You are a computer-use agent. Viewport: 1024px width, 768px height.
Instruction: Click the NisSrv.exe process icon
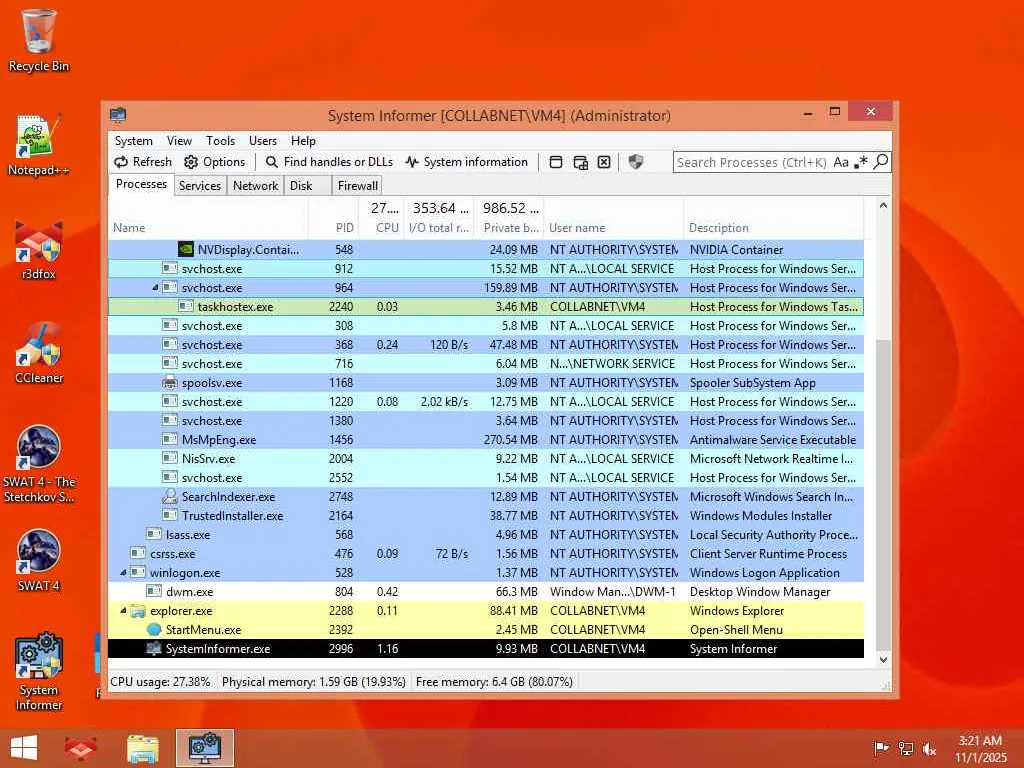pyautogui.click(x=170, y=458)
